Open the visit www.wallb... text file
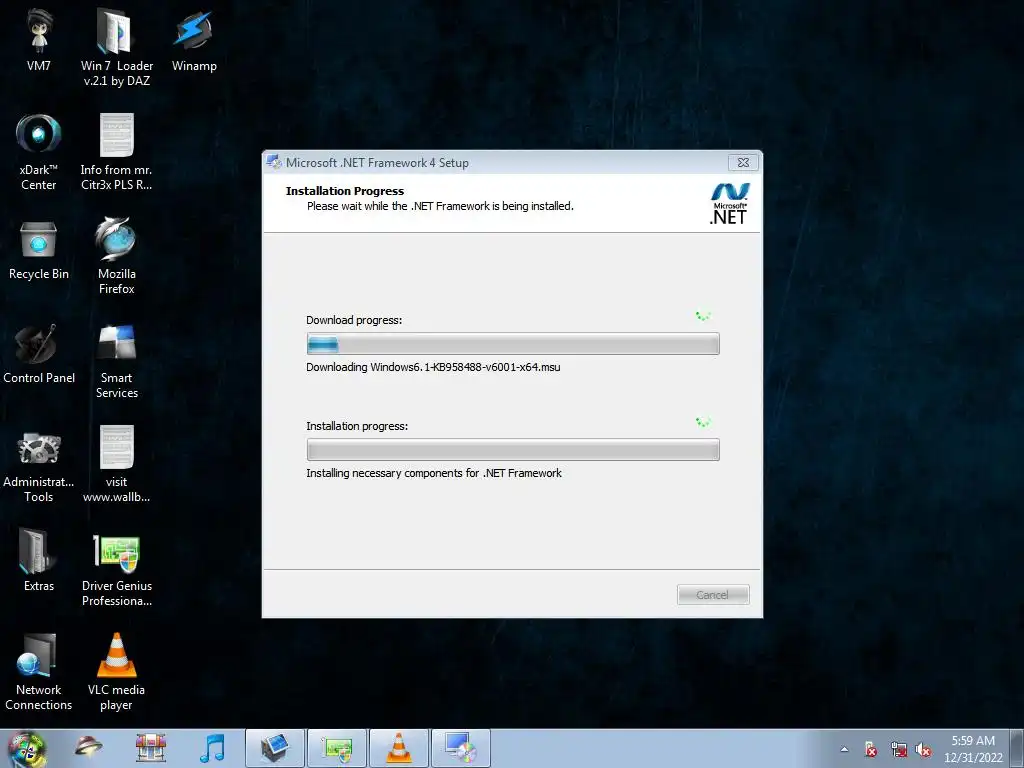This screenshot has height=768, width=1024. tap(116, 464)
